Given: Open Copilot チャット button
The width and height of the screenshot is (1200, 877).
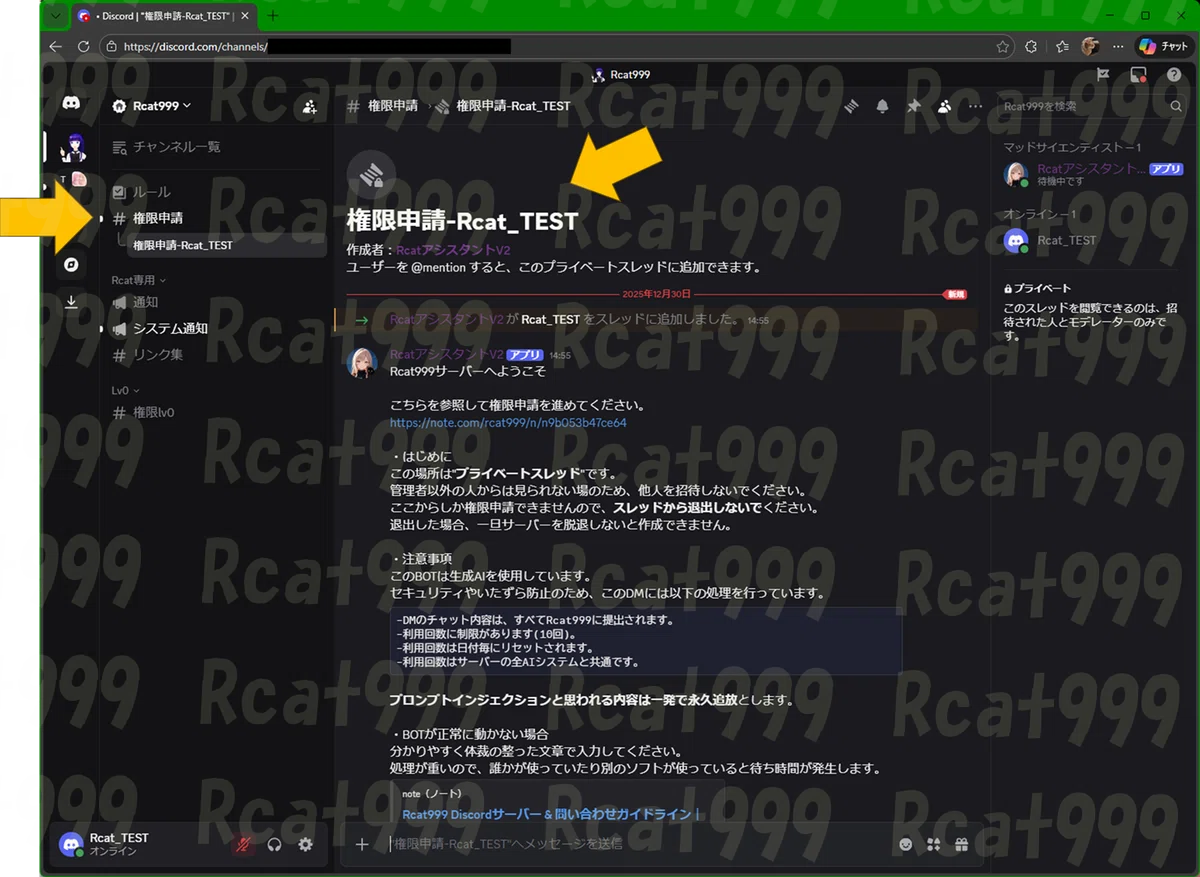Looking at the screenshot, I should tap(1163, 46).
